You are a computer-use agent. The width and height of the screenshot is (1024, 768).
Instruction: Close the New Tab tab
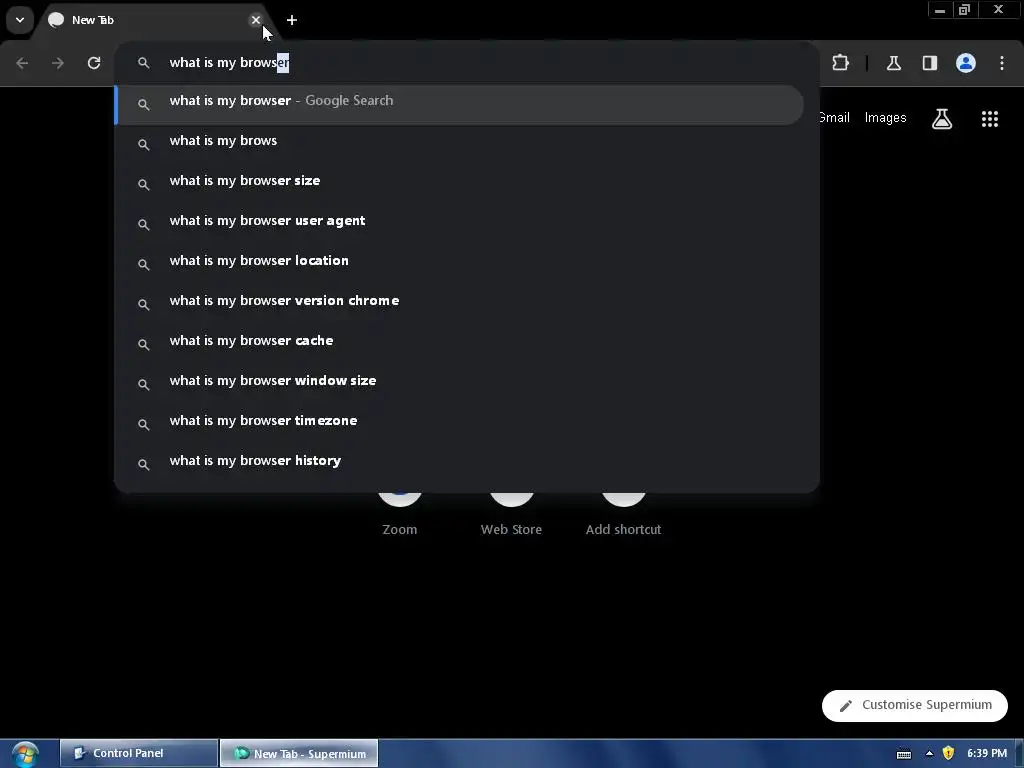(256, 20)
